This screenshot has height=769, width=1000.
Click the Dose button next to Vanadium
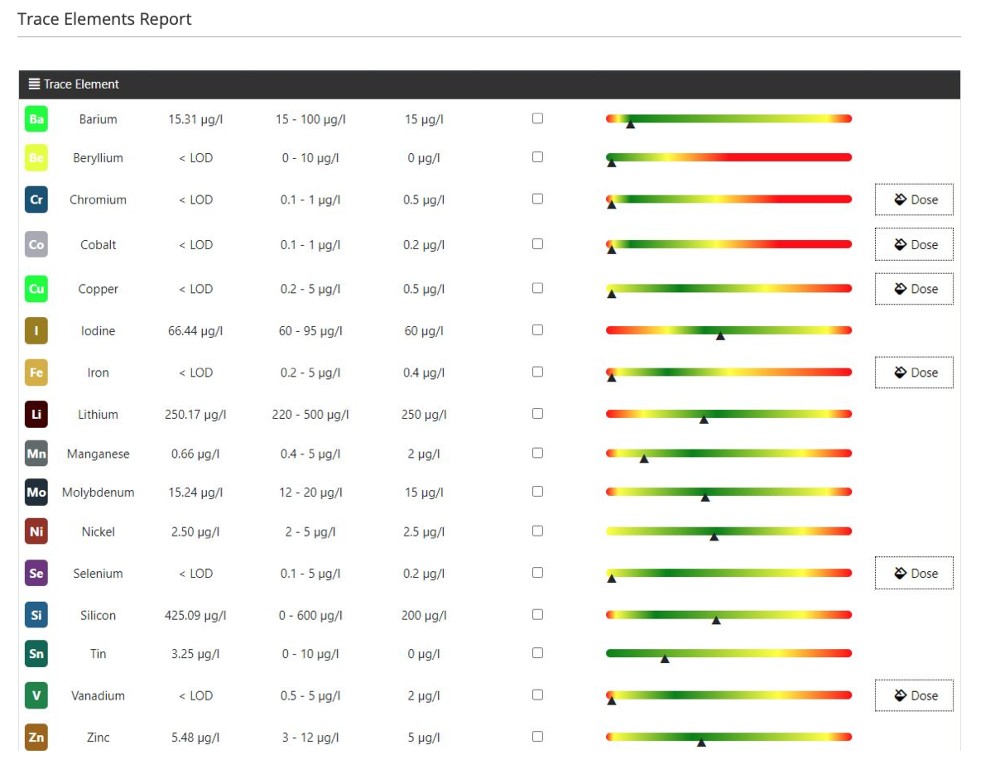click(x=913, y=695)
